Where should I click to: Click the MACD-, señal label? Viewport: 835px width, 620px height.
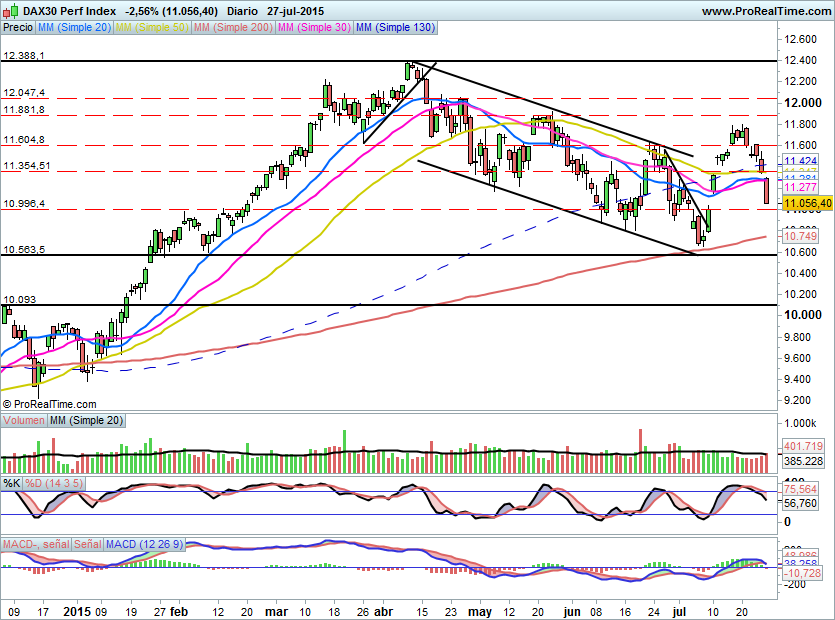pos(36,544)
